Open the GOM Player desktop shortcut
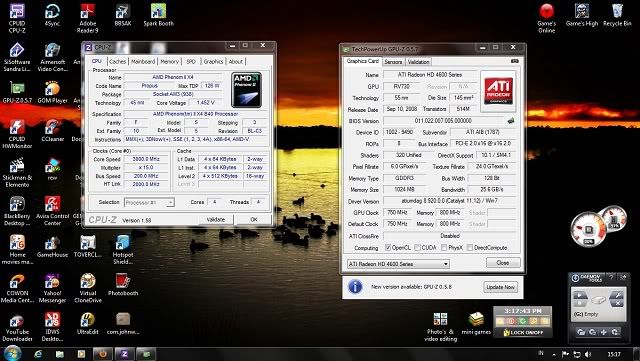 (52, 92)
